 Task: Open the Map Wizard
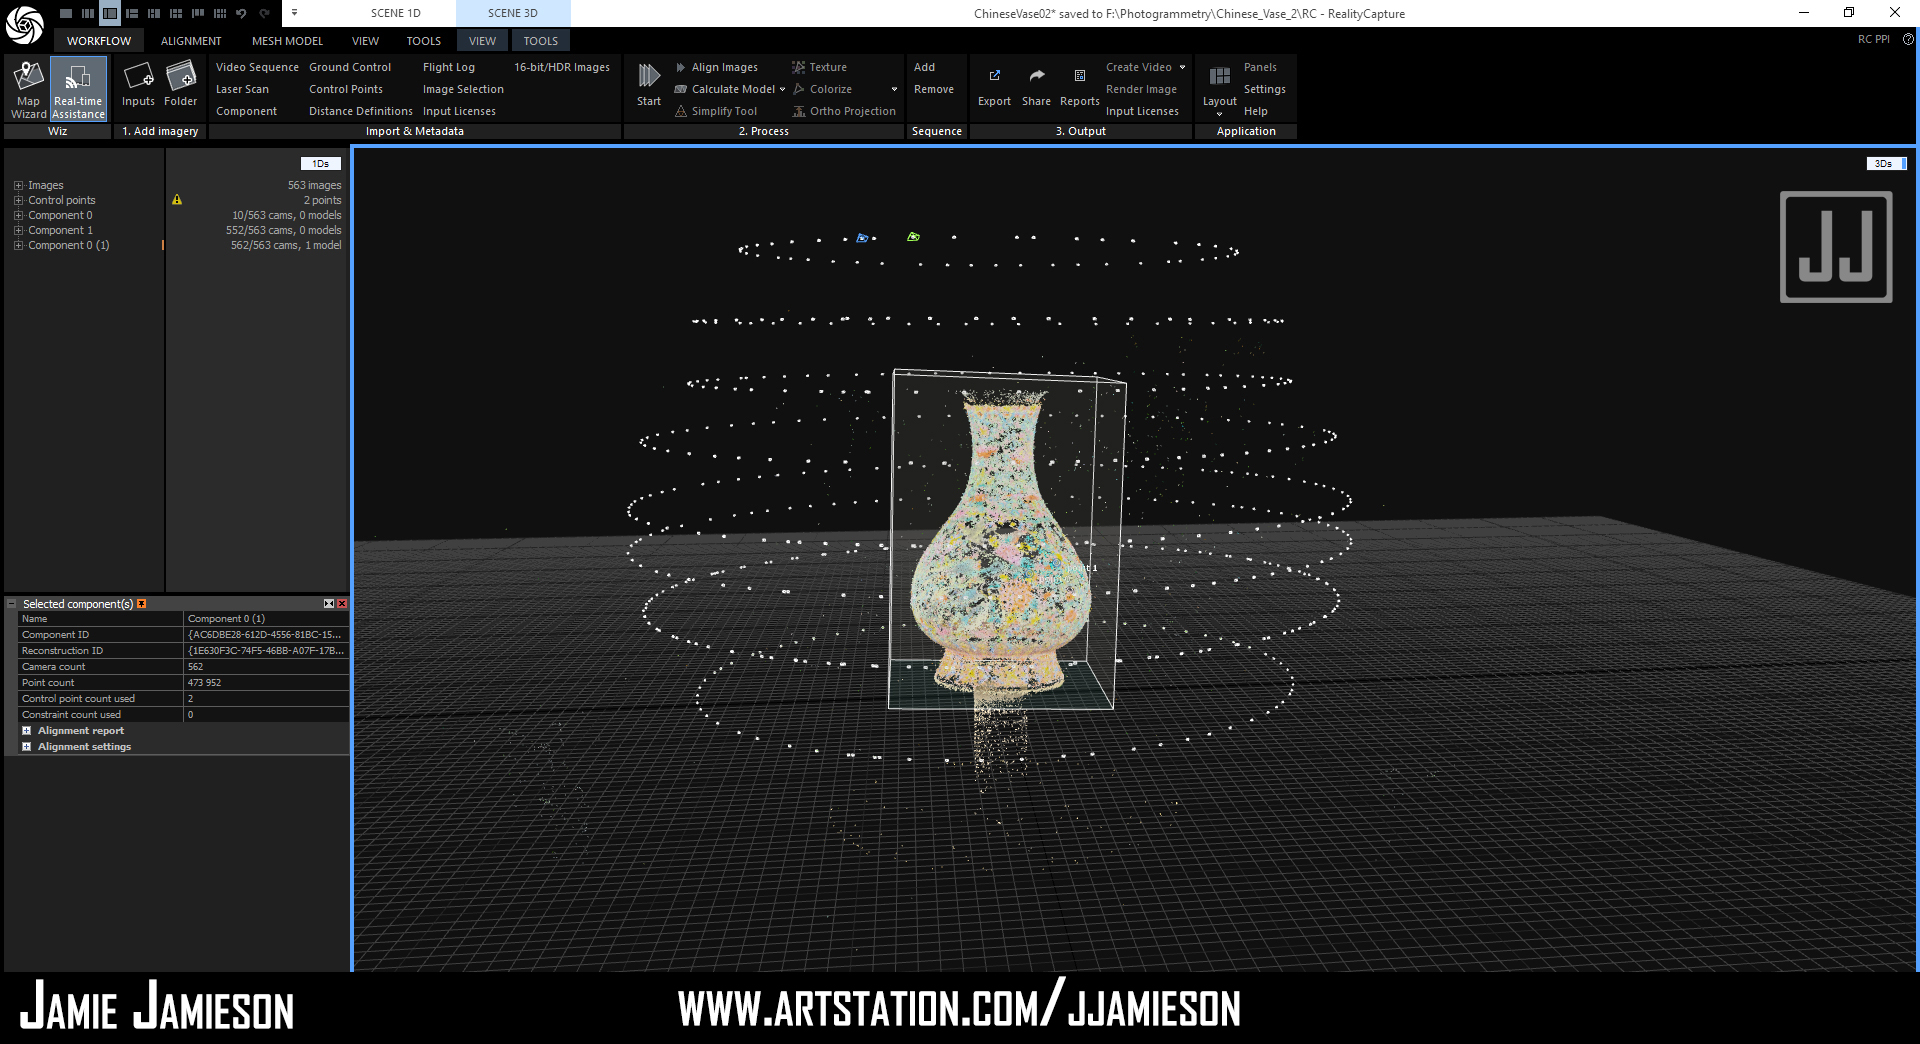point(28,89)
